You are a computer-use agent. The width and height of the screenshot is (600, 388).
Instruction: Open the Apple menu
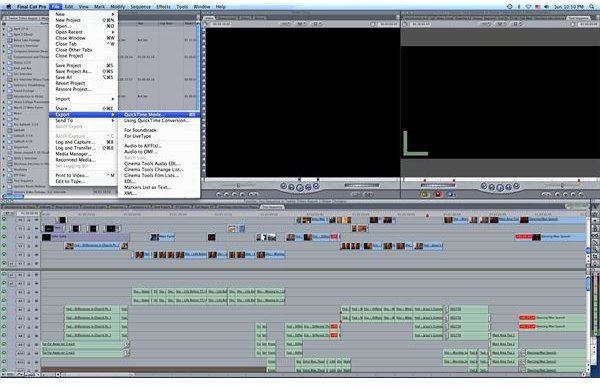coord(8,7)
